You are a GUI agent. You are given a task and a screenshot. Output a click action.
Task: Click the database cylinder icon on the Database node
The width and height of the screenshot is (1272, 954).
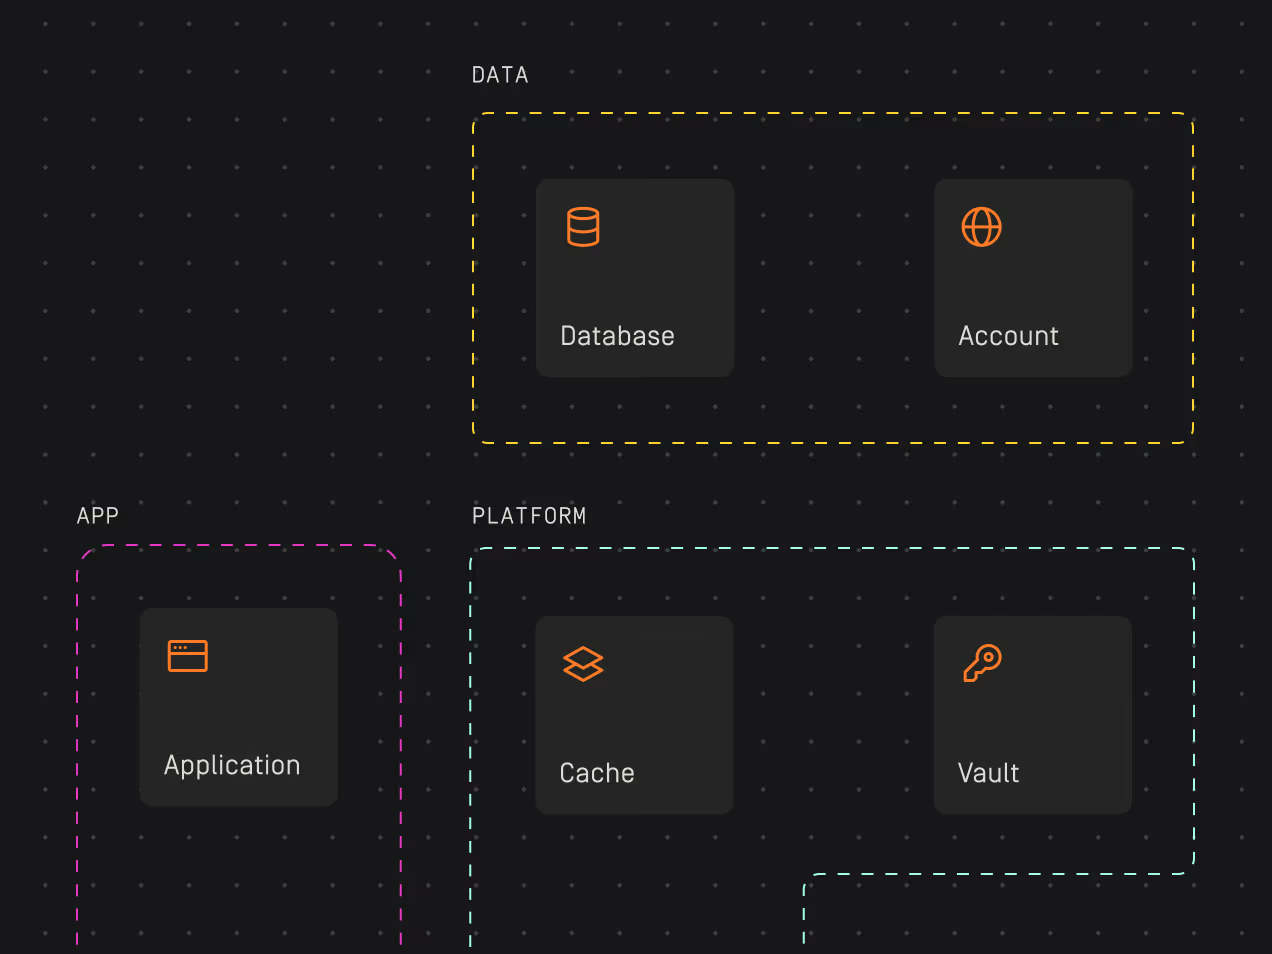583,227
